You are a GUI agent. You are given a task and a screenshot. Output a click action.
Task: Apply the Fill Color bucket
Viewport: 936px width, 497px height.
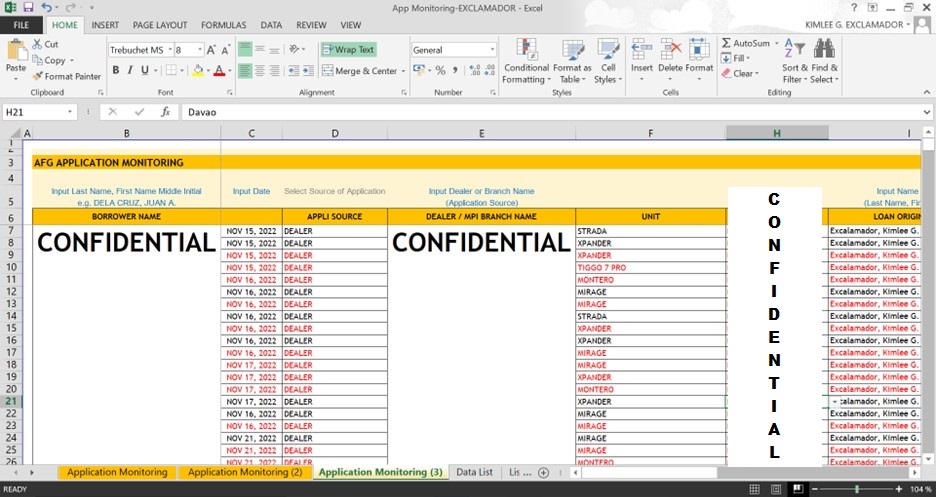pos(198,70)
